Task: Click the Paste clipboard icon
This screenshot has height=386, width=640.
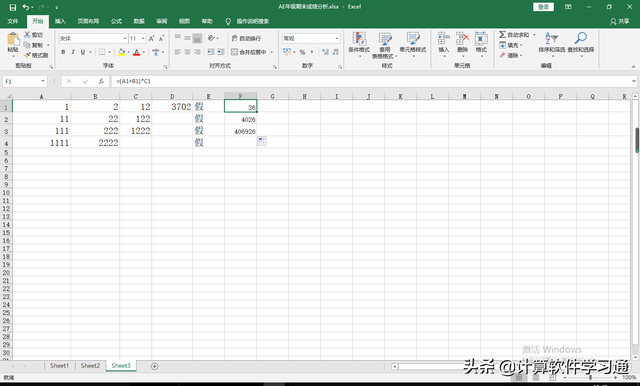Action: (13, 40)
